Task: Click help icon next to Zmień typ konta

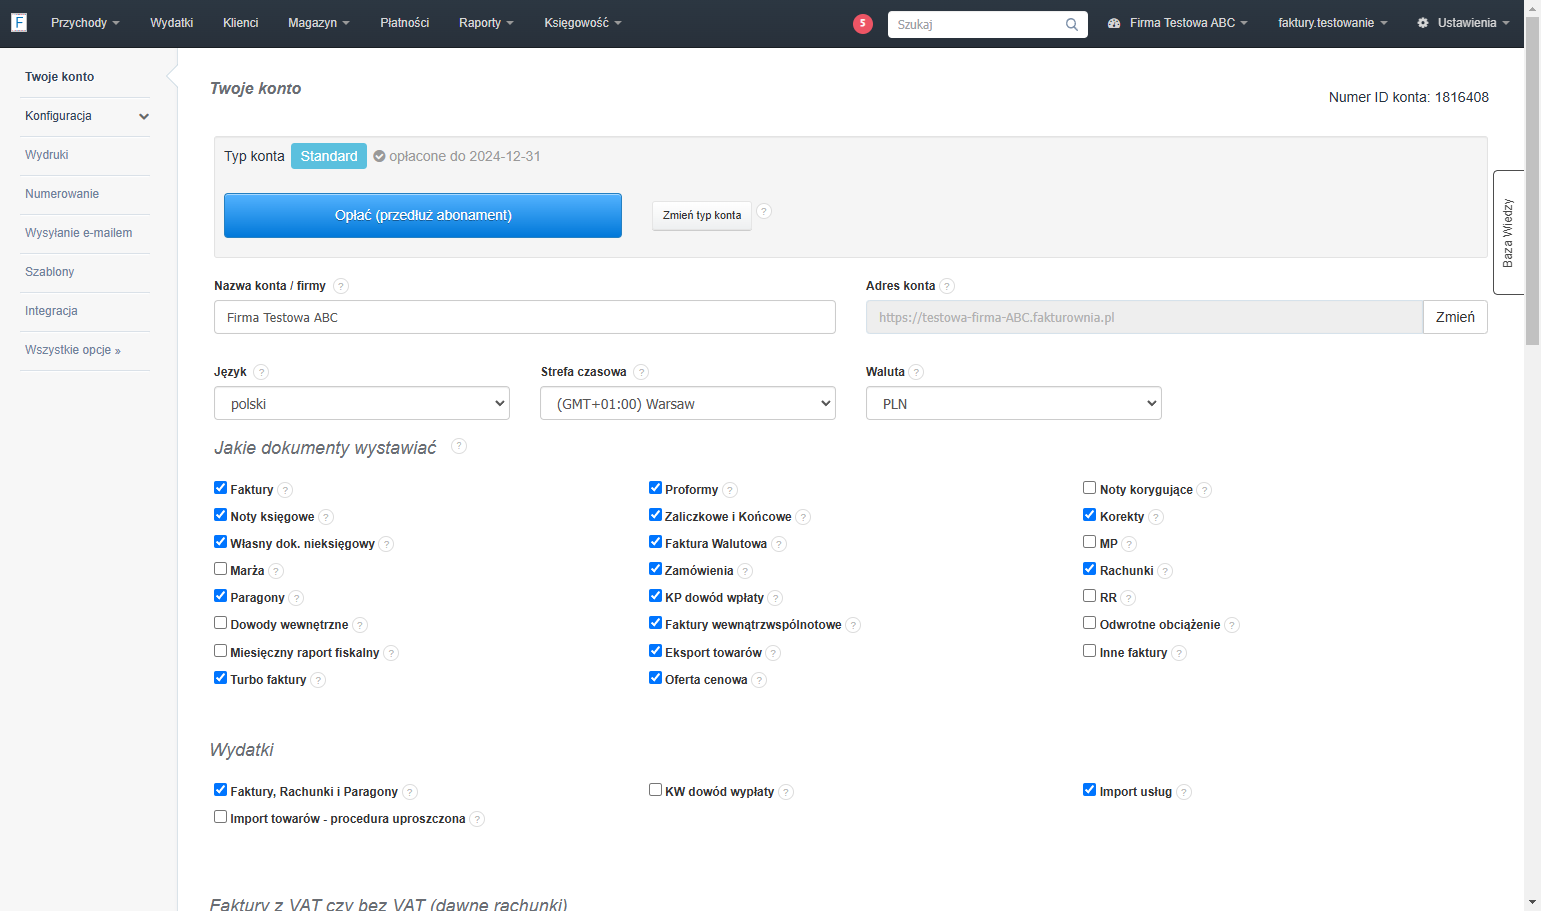Action: (764, 211)
